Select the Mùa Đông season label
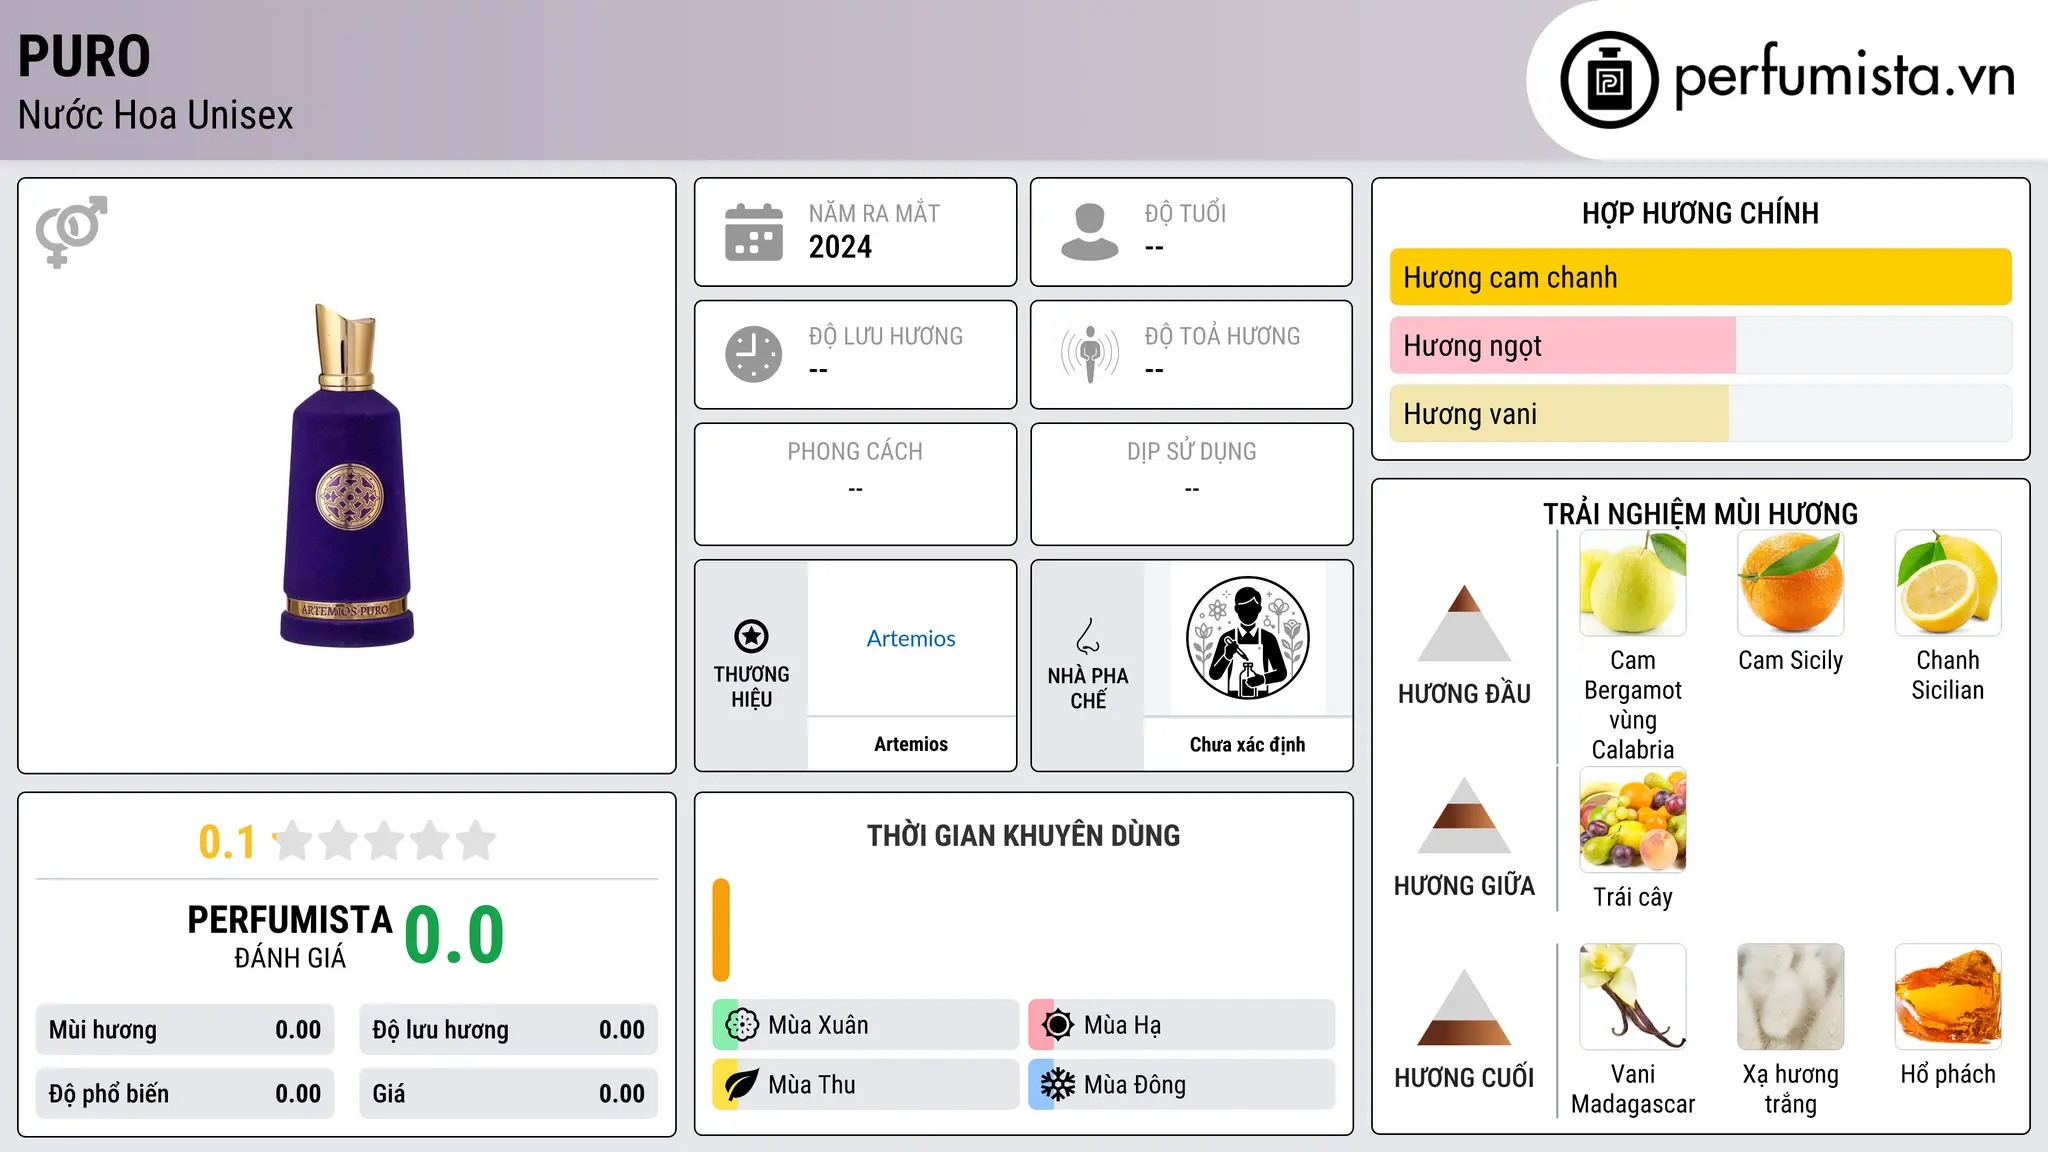The image size is (2048, 1152). [1135, 1085]
